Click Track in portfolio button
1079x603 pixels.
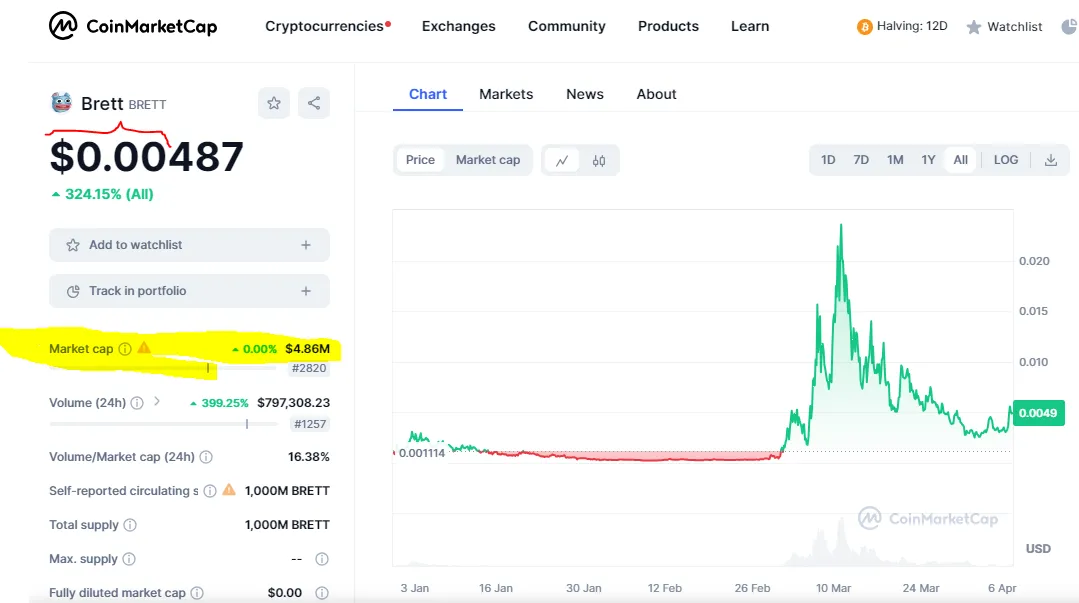[189, 291]
